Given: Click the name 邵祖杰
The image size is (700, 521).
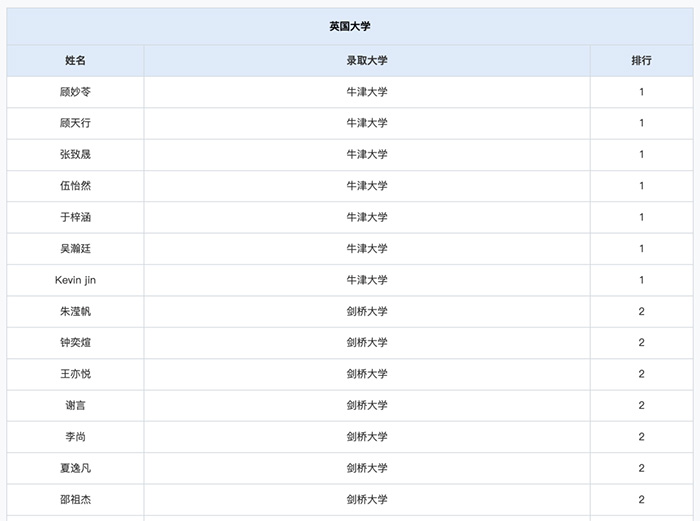Looking at the screenshot, I should tap(76, 499).
